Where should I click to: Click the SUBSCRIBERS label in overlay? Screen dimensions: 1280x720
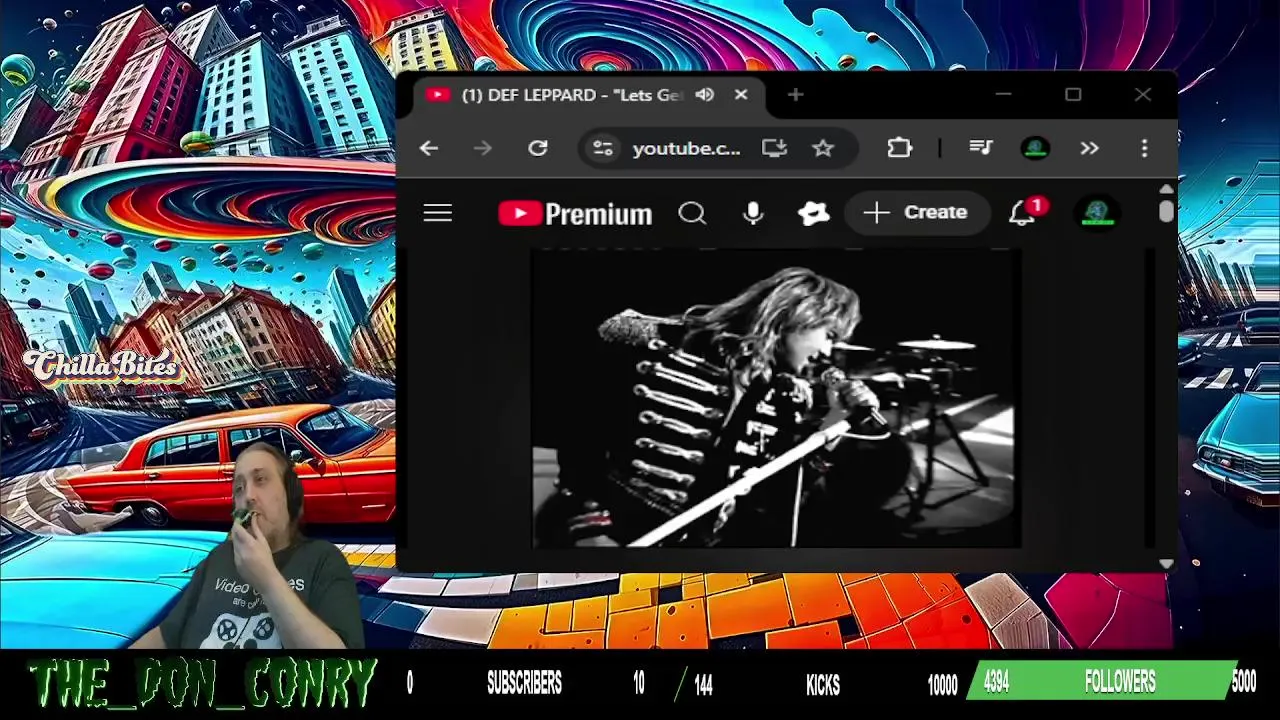524,684
